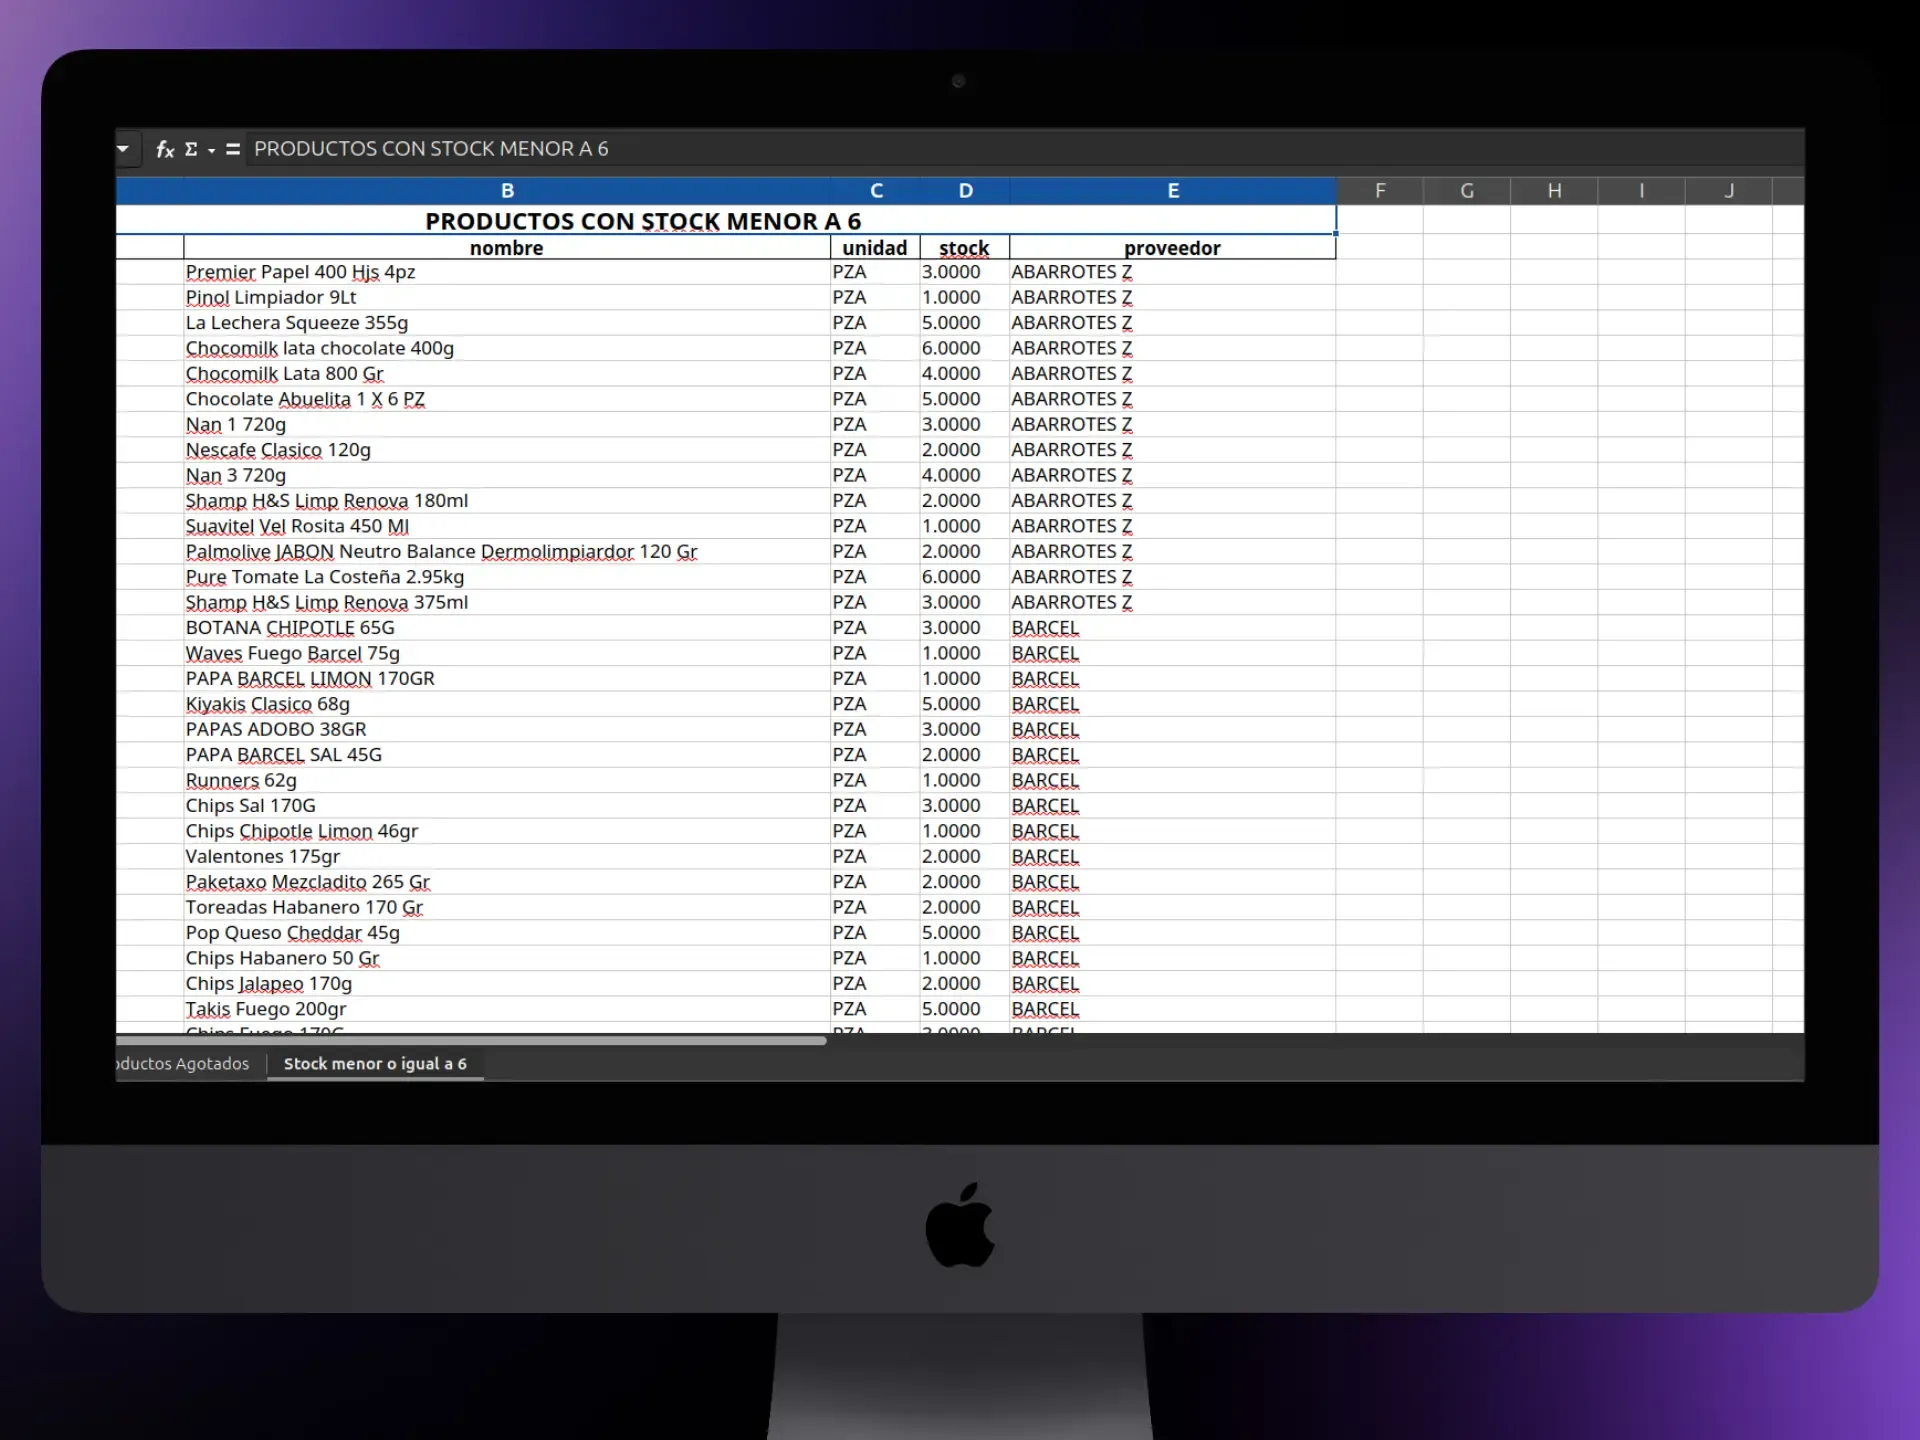Viewport: 1920px width, 1440px height.
Task: Open the dropdown arrow beside the sigma
Action: point(211,151)
